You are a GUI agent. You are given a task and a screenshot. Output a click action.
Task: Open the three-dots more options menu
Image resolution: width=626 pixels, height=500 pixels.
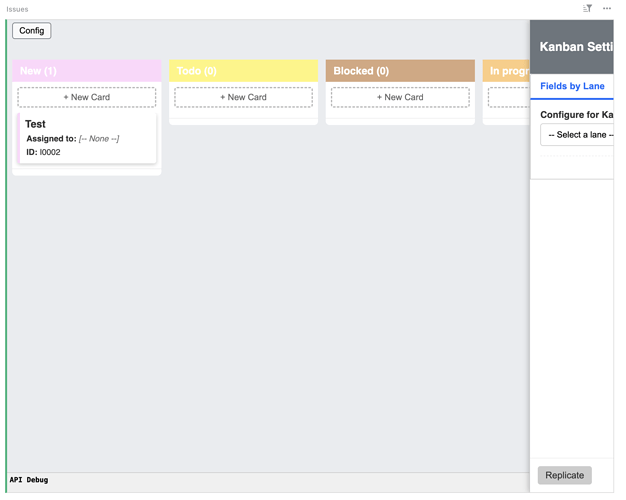607,8
